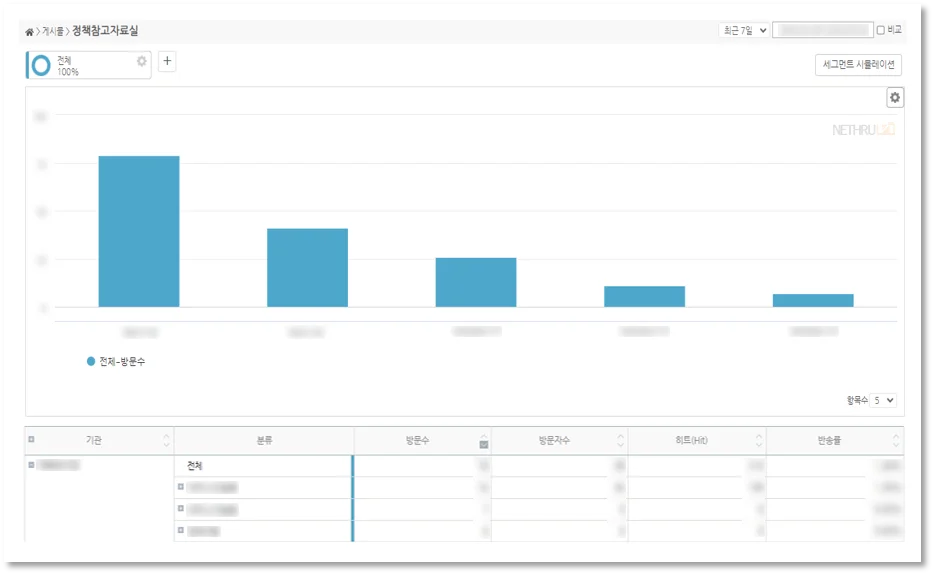Viewport: 934px width, 575px height.
Task: Sort table by 반송률 column
Action: point(895,440)
